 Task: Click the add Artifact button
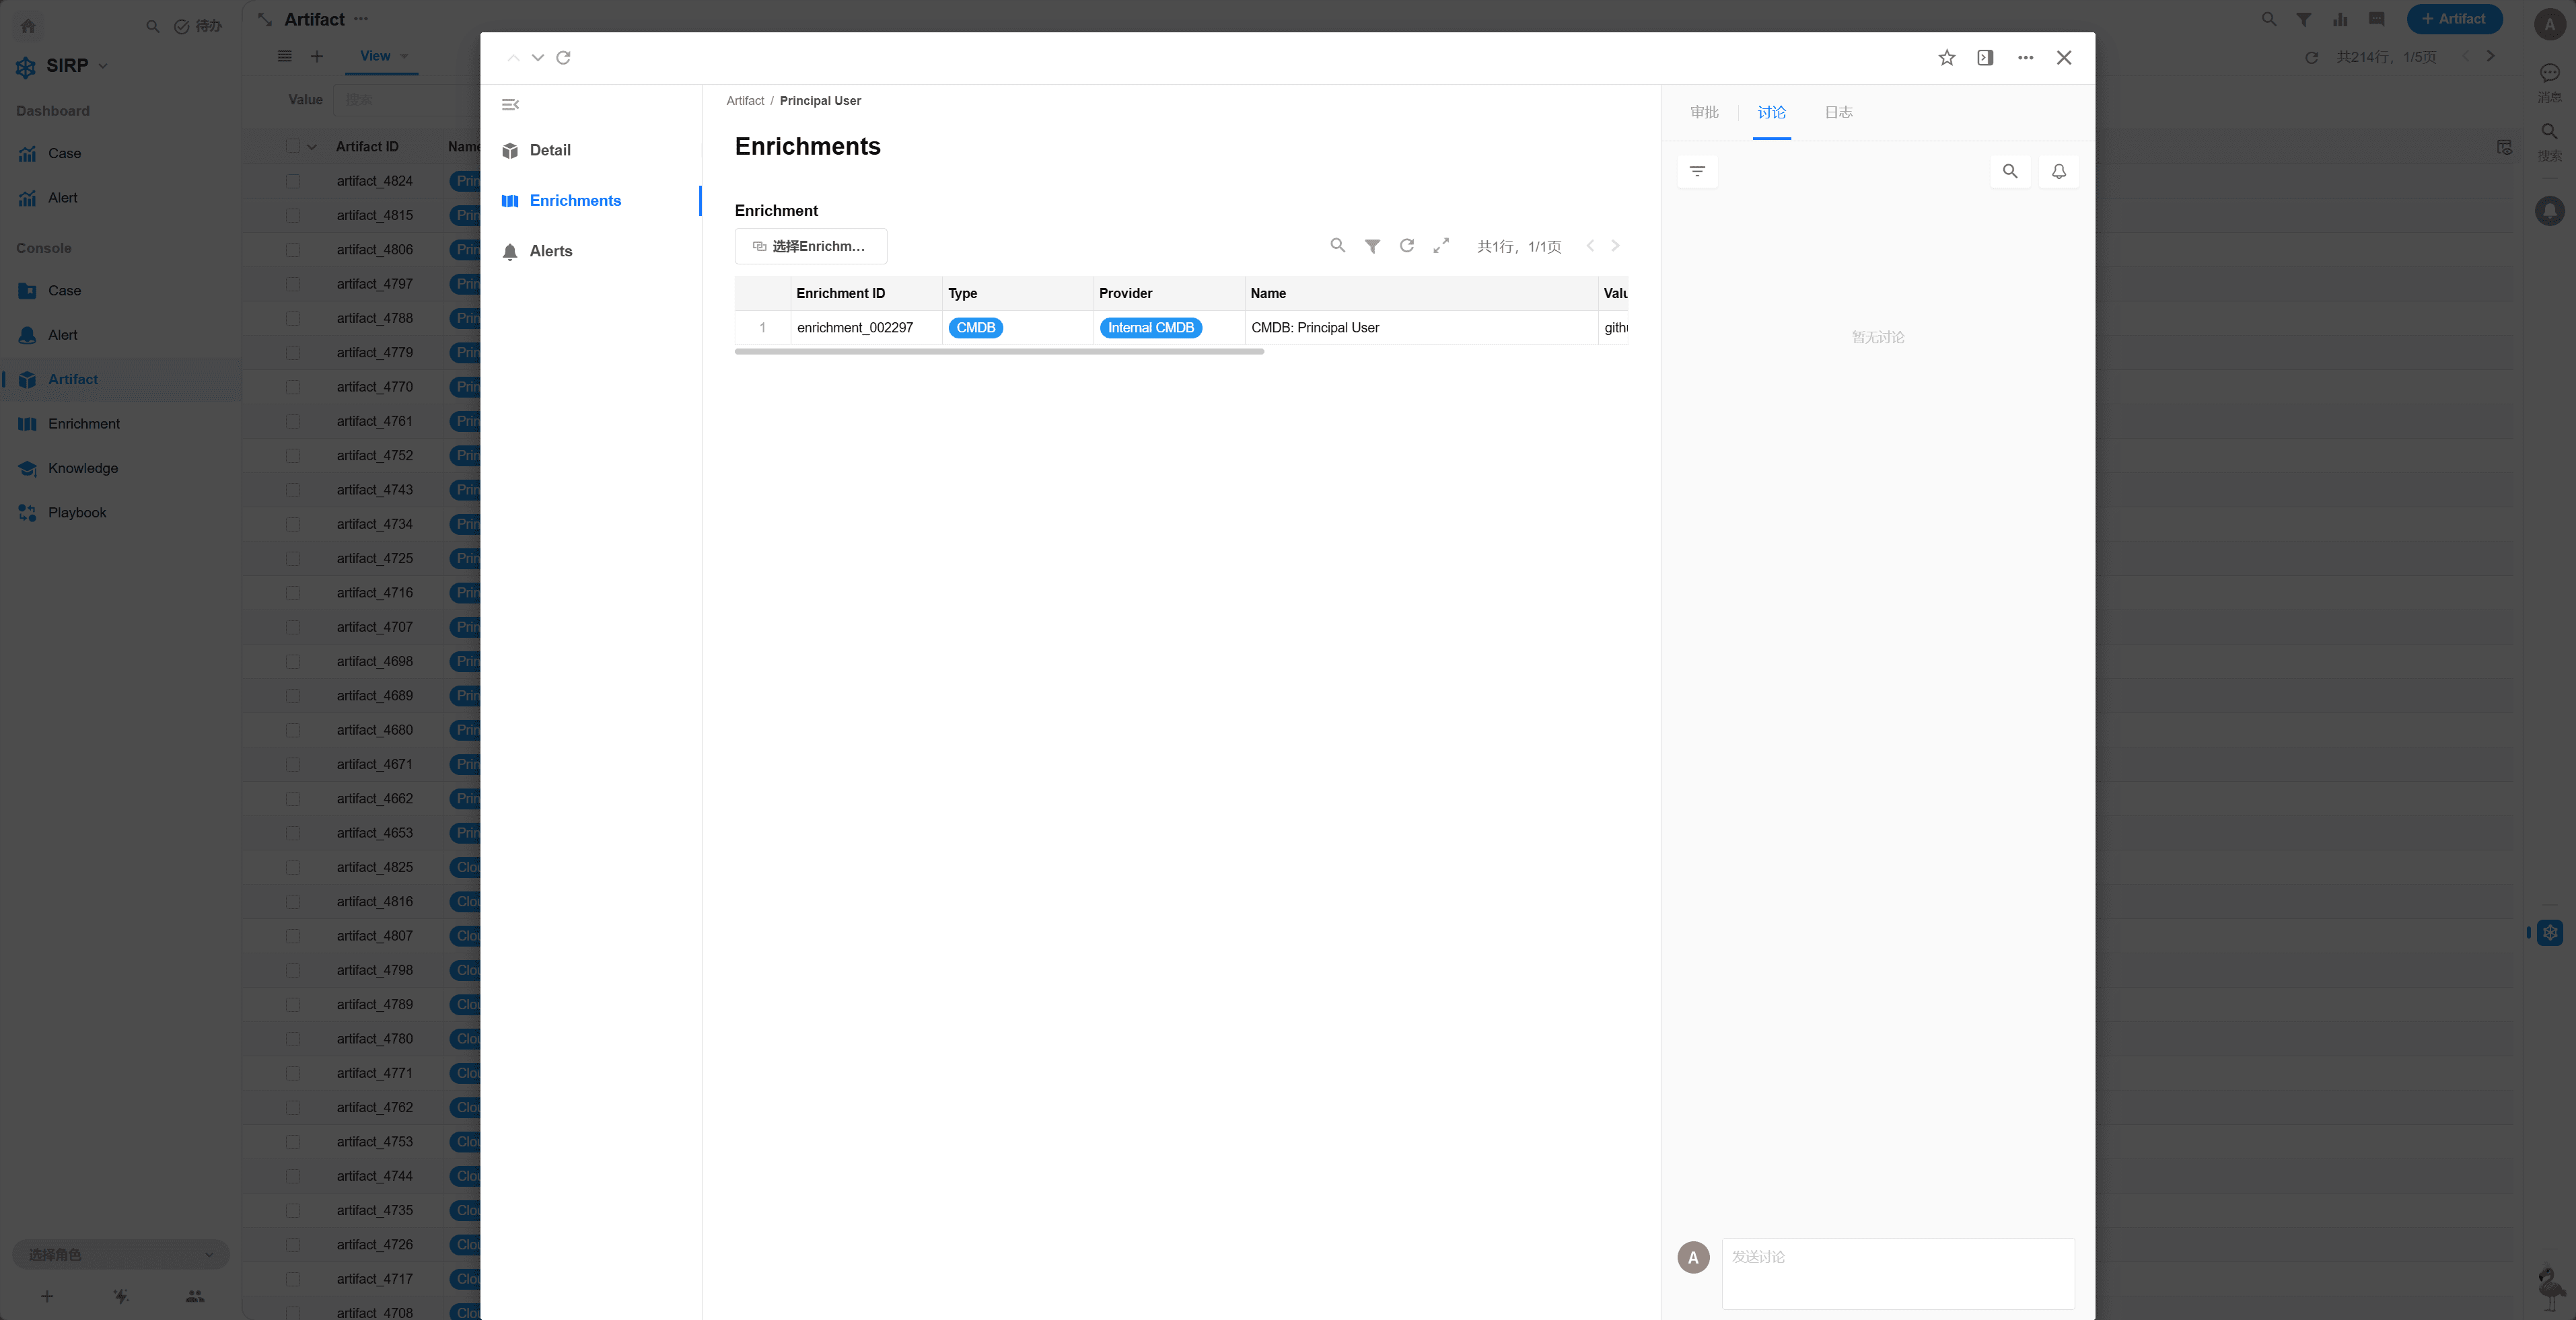coord(2454,19)
